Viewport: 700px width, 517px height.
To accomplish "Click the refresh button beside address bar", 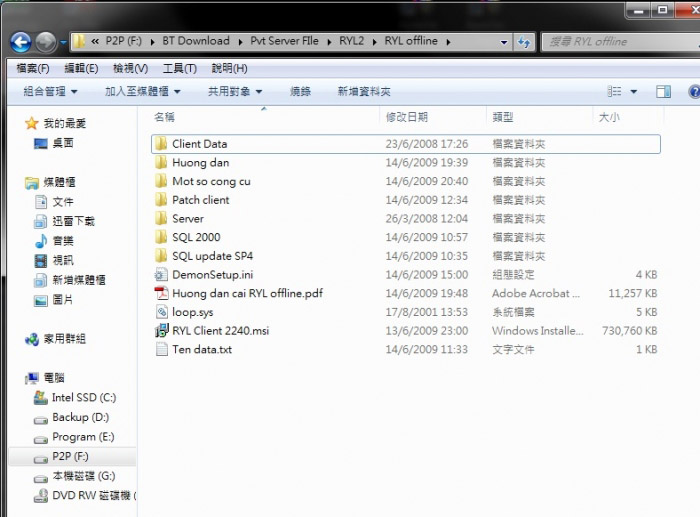I will [523, 42].
